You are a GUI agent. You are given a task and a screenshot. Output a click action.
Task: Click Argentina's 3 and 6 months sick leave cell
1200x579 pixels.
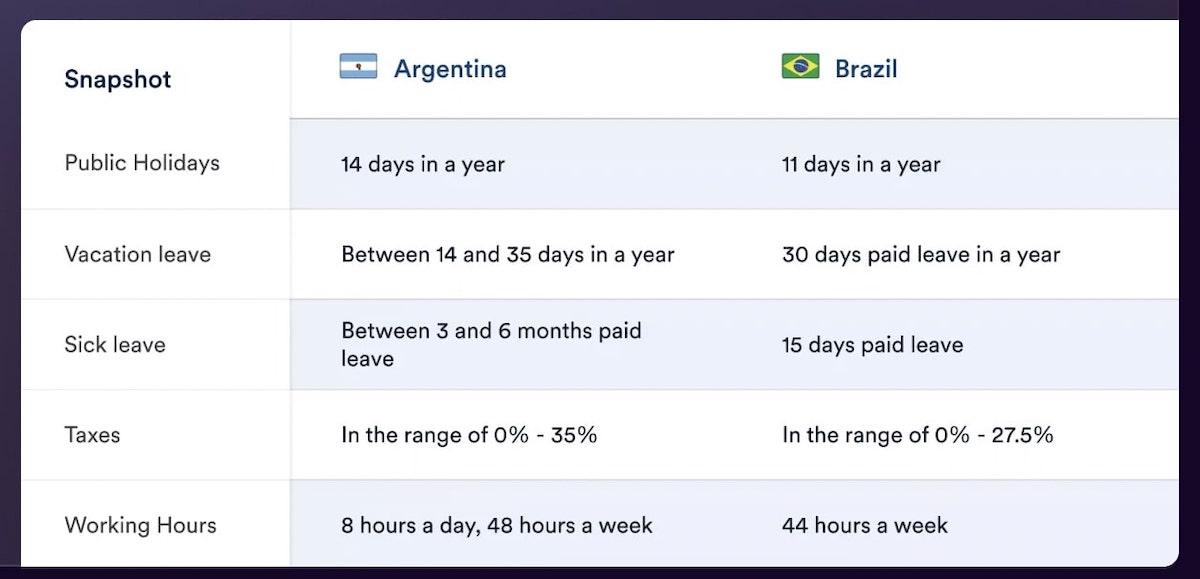coord(491,344)
